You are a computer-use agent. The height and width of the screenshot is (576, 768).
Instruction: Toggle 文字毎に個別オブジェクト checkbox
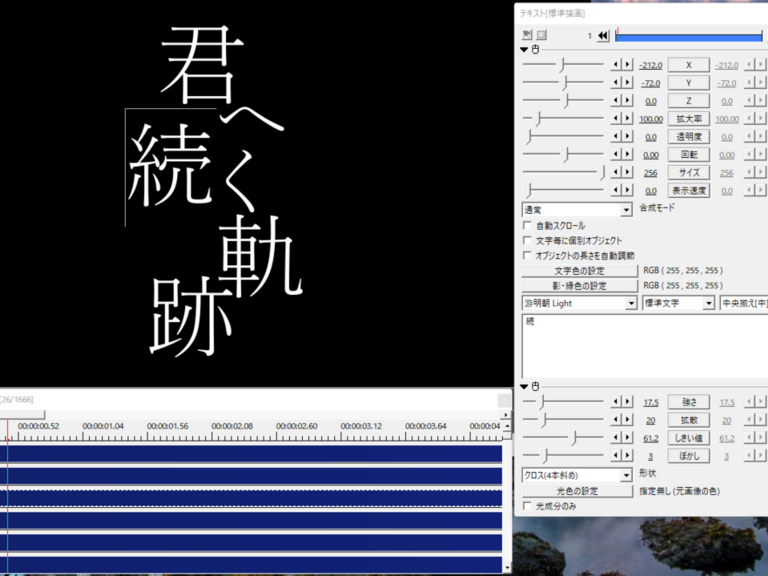[527, 240]
